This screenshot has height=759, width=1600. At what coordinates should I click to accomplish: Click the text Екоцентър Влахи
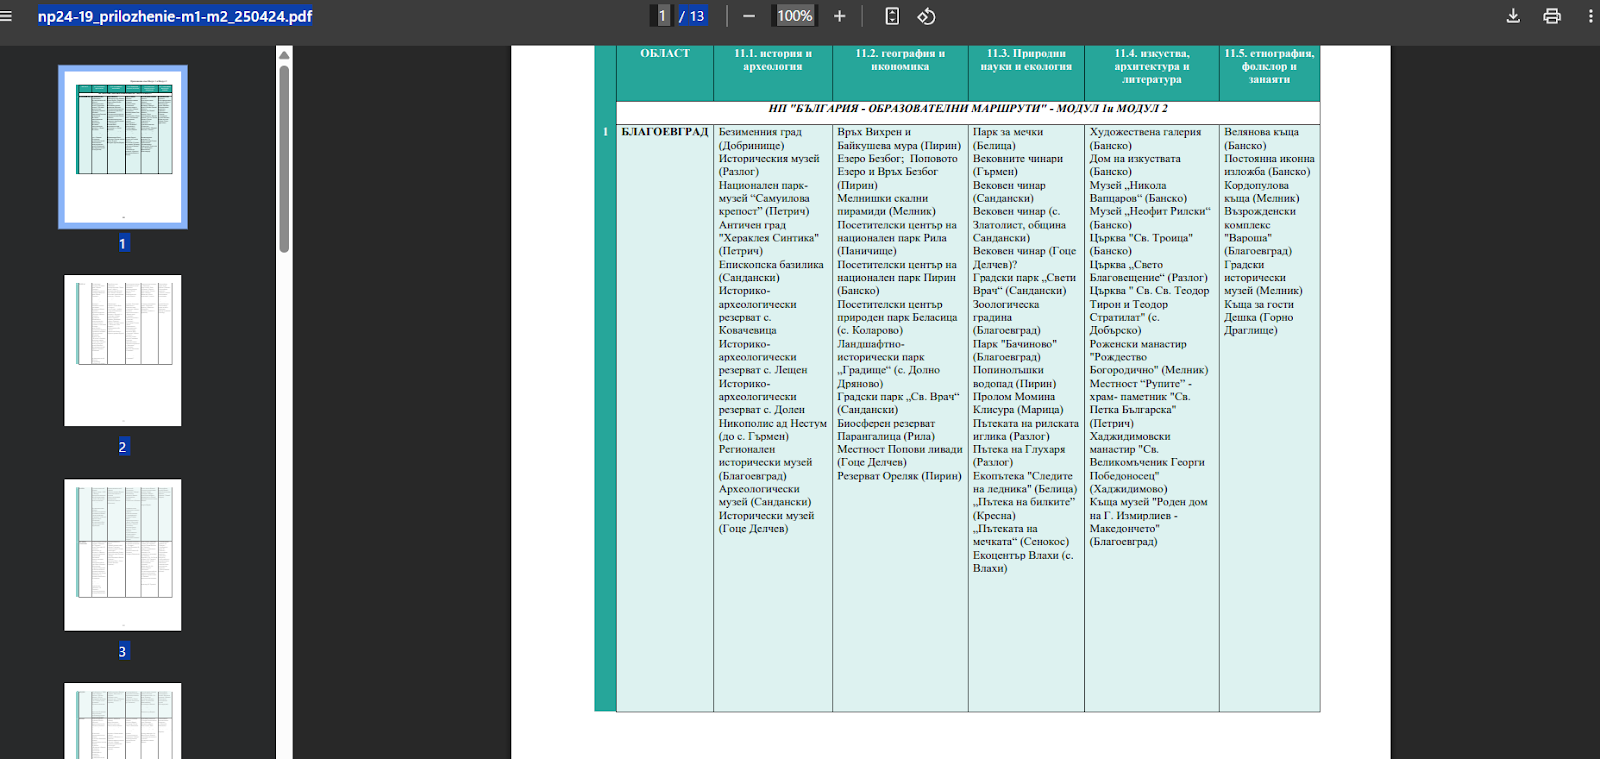click(x=1015, y=555)
